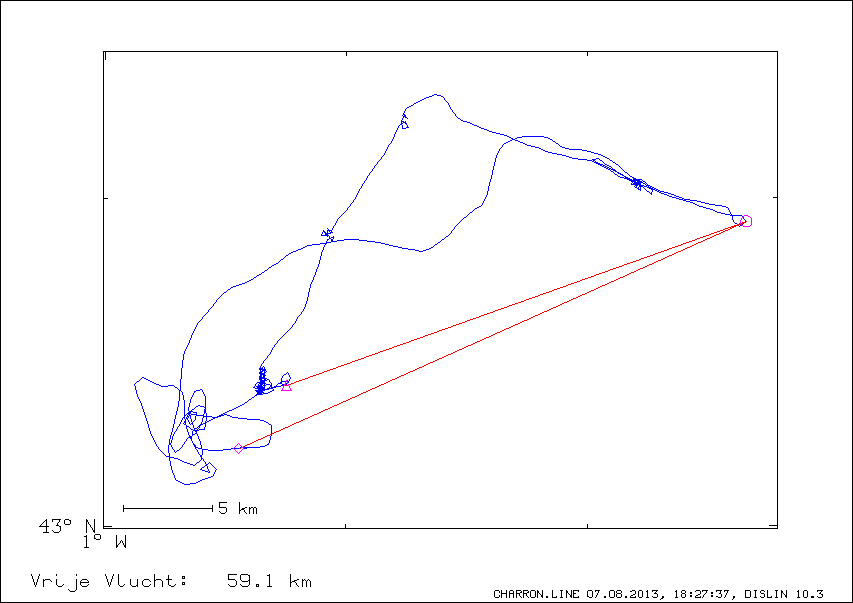Click the 5 km scale bar

pyautogui.click(x=168, y=508)
